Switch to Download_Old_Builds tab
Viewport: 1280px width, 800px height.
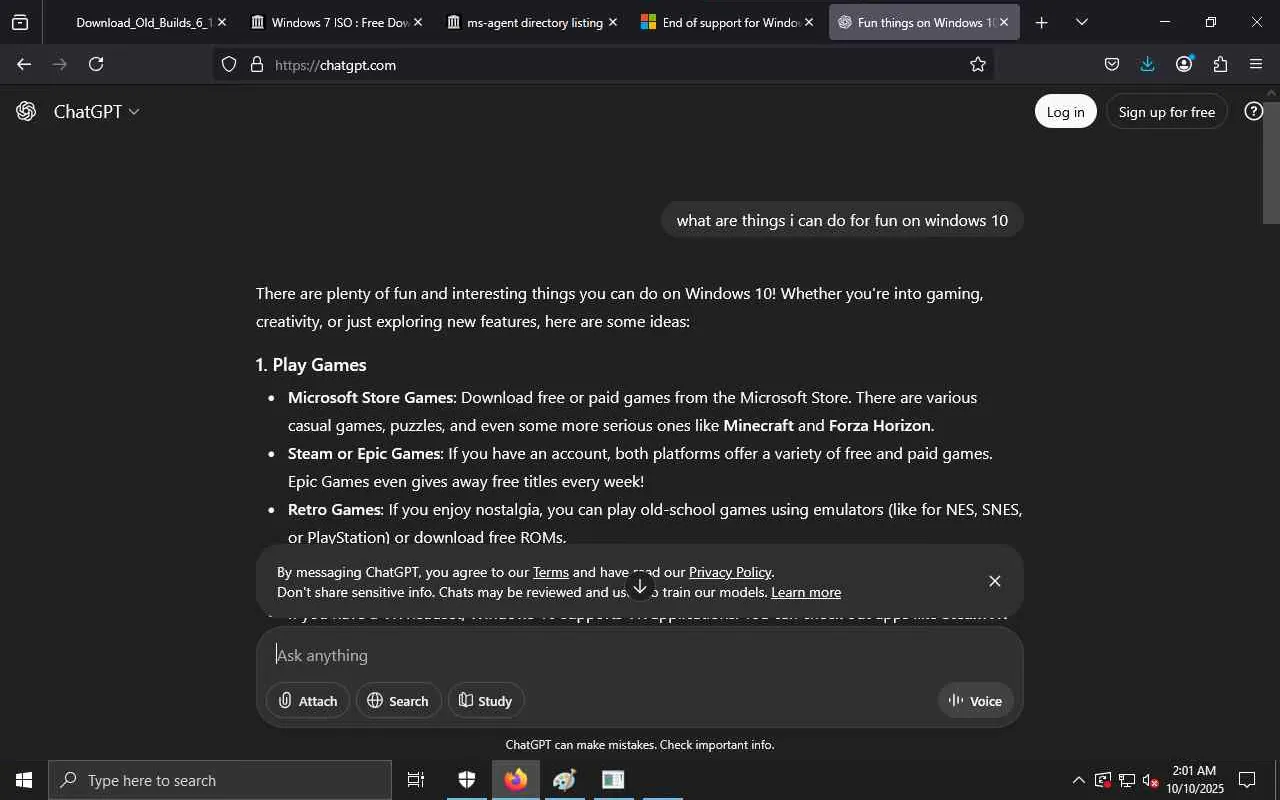point(141,22)
